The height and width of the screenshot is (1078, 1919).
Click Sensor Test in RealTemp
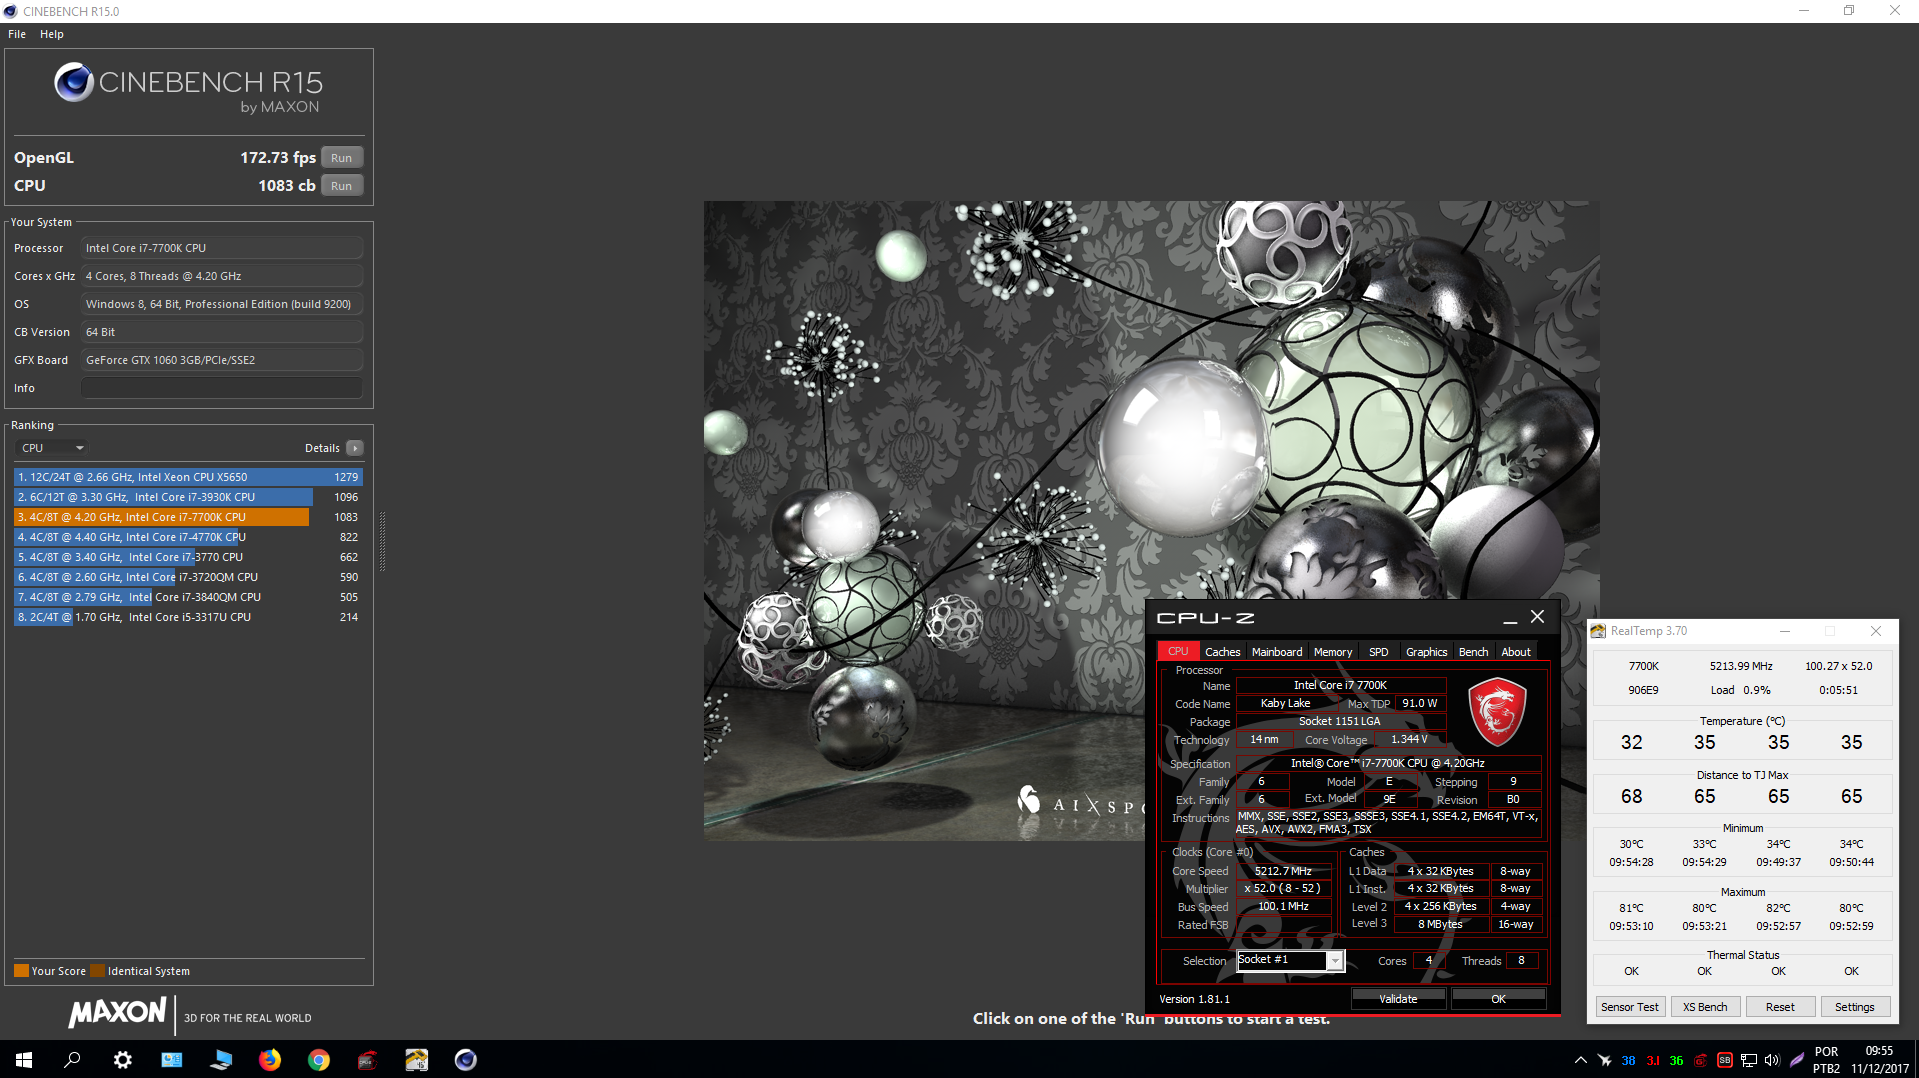click(x=1629, y=1007)
